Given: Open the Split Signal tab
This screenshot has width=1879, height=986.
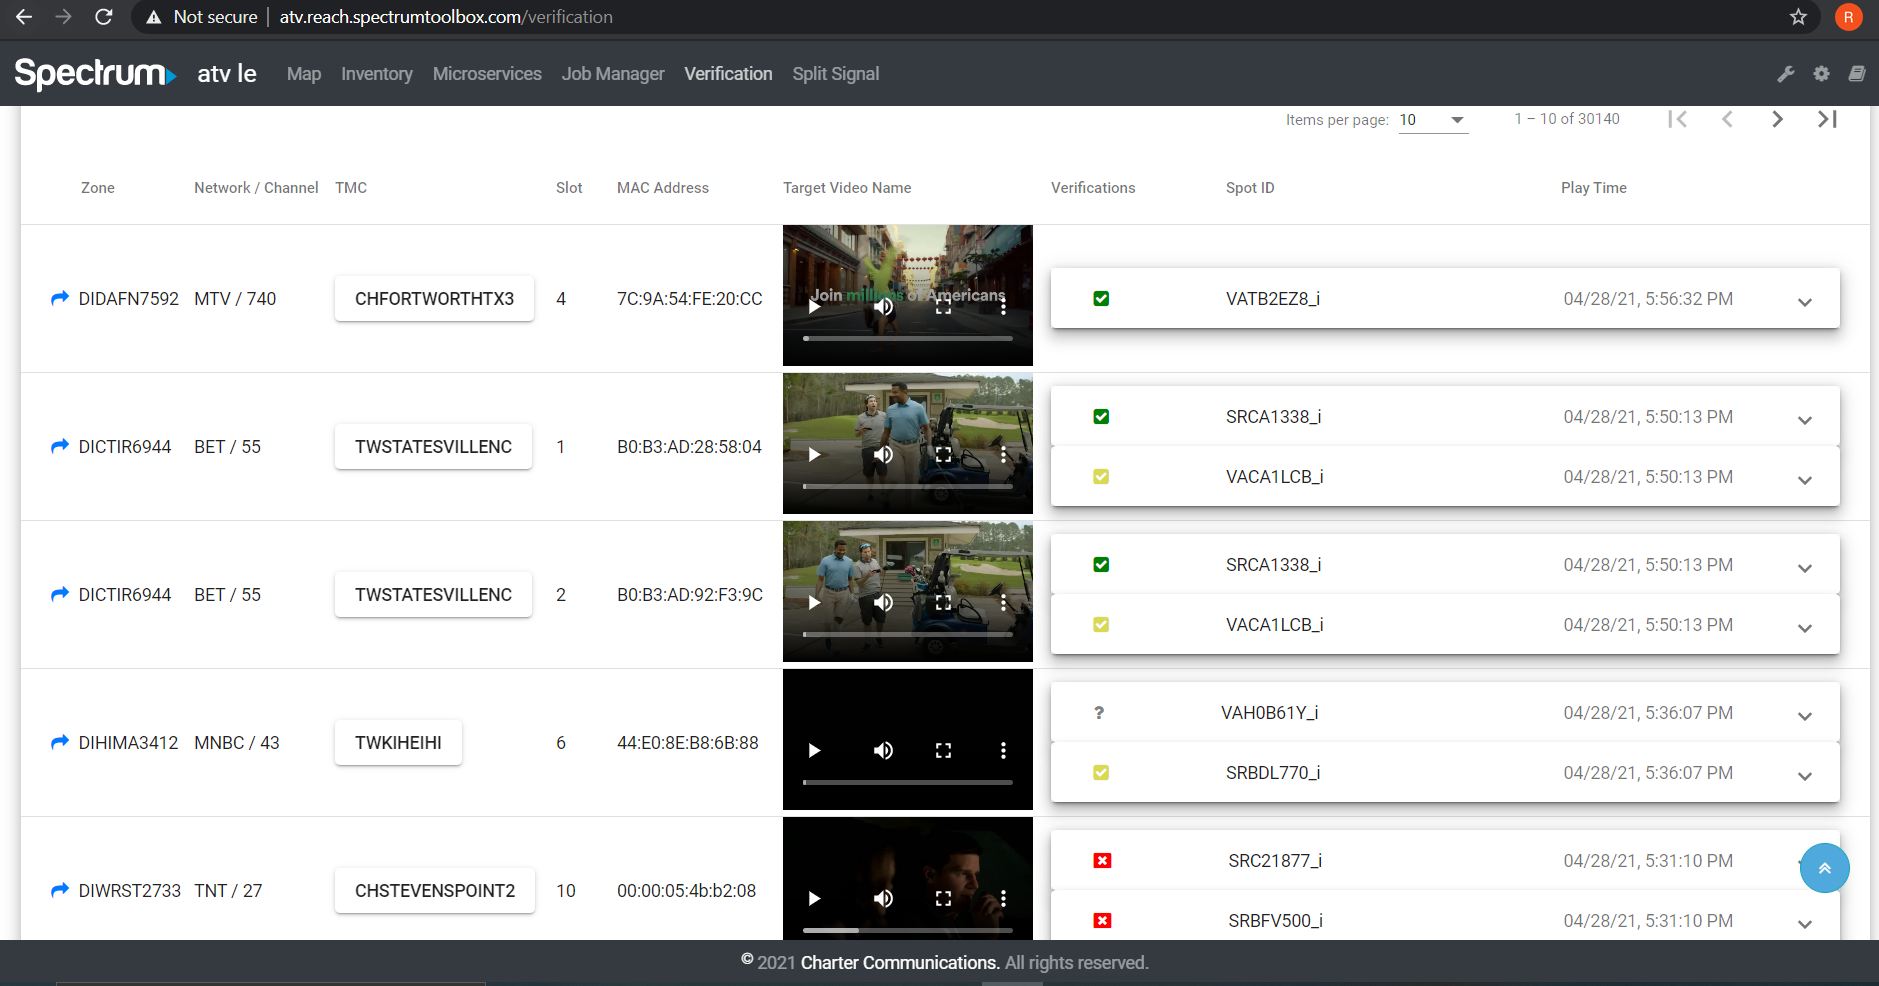Looking at the screenshot, I should [836, 73].
